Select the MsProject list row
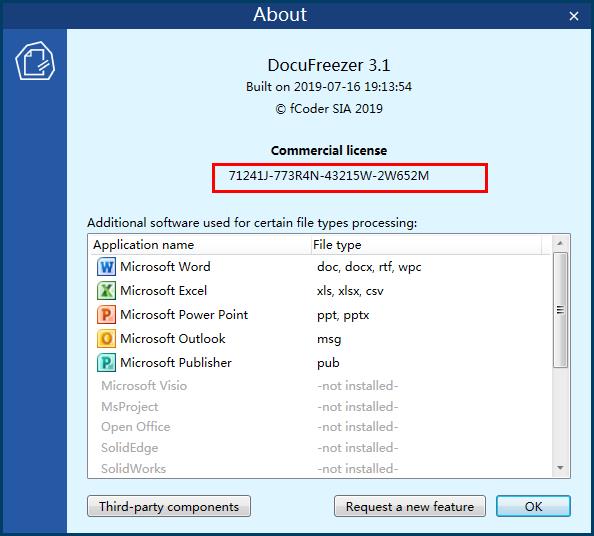This screenshot has height=536, width=594. (320, 407)
